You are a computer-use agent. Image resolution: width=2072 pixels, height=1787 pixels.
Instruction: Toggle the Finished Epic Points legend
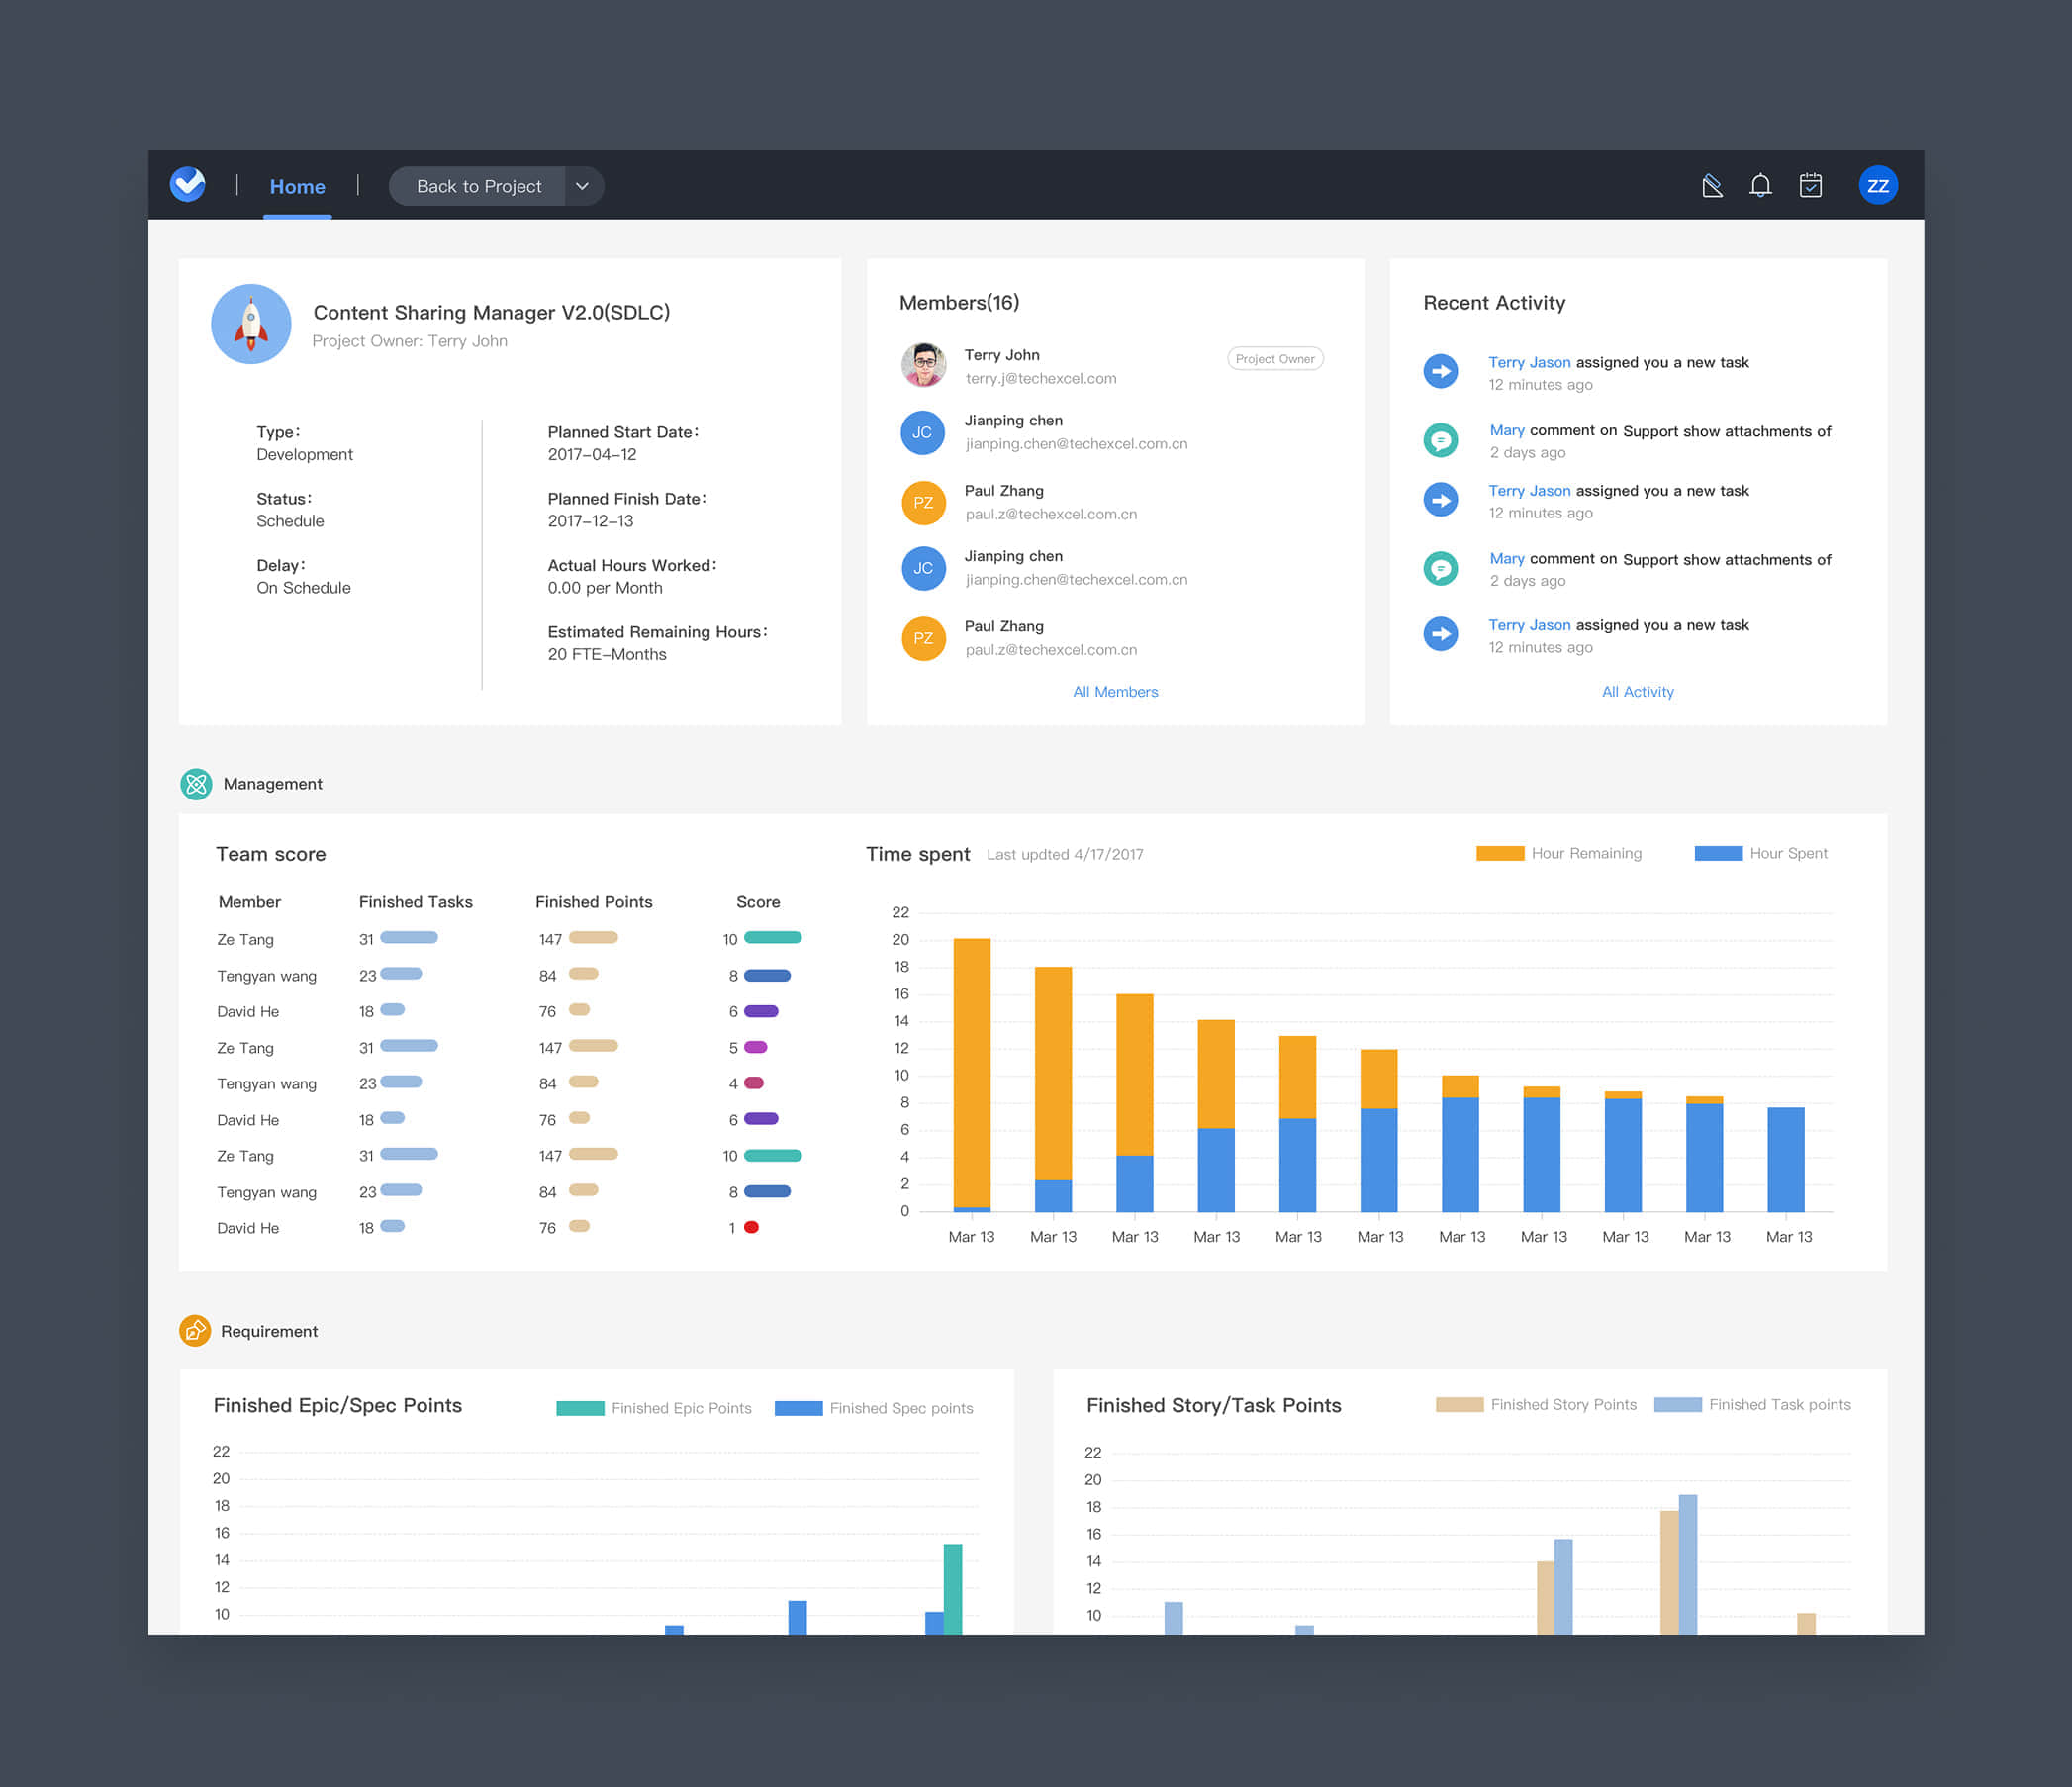[580, 1408]
